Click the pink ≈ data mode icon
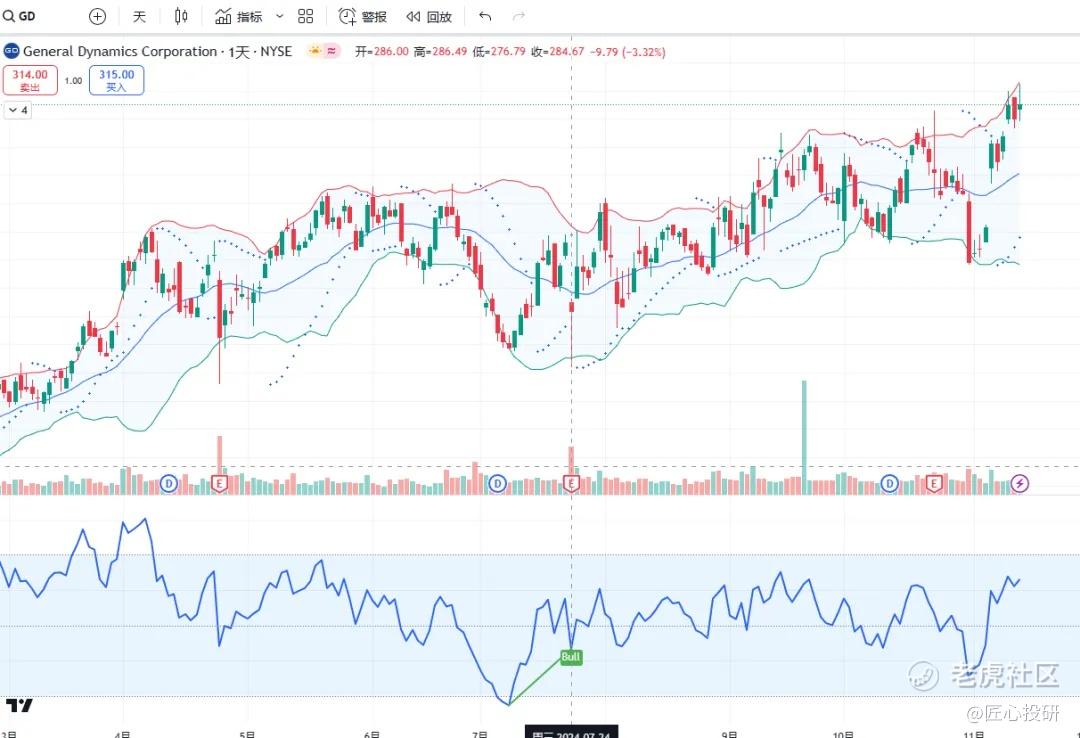Screen dimensions: 1080x738 pyautogui.click(x=332, y=51)
